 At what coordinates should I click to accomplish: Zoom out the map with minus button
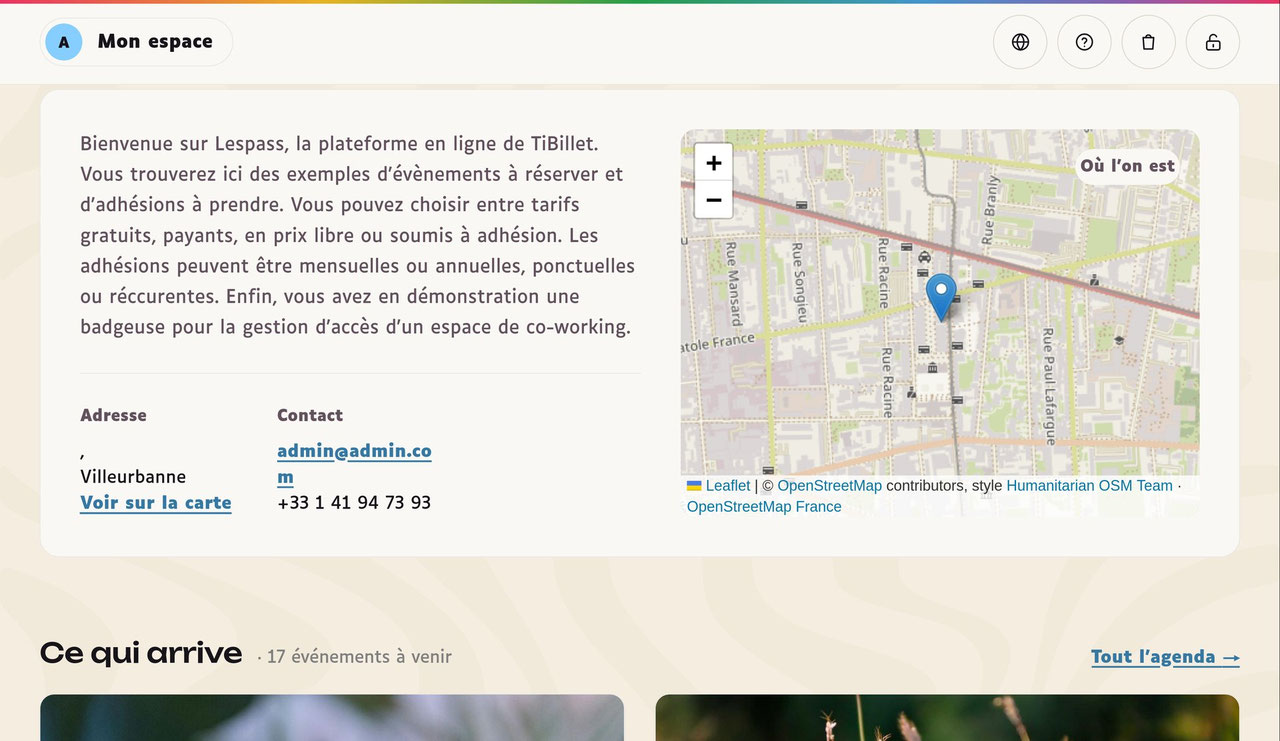click(x=714, y=200)
